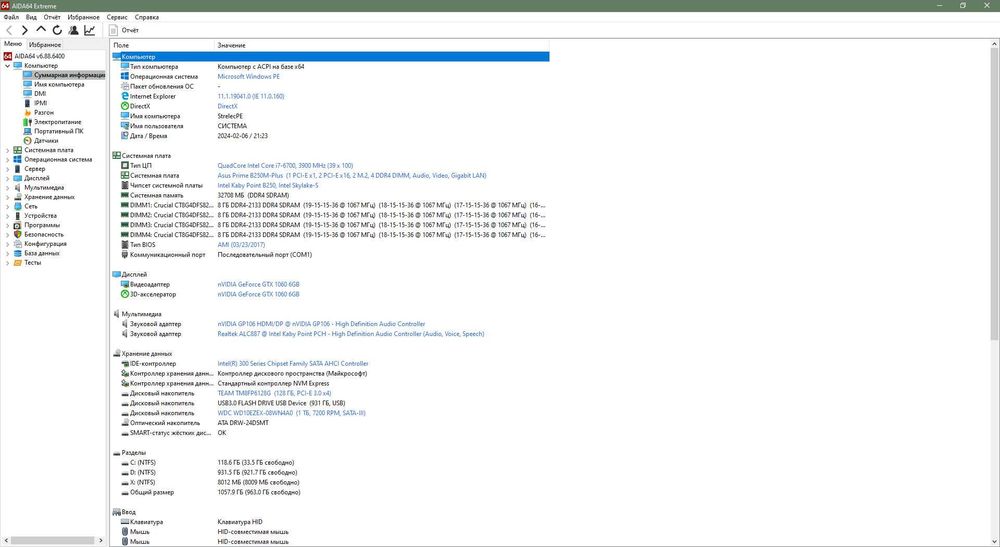Expand the Операционная система tree node
Screen dimensions: 1000x547
[x=7, y=159]
